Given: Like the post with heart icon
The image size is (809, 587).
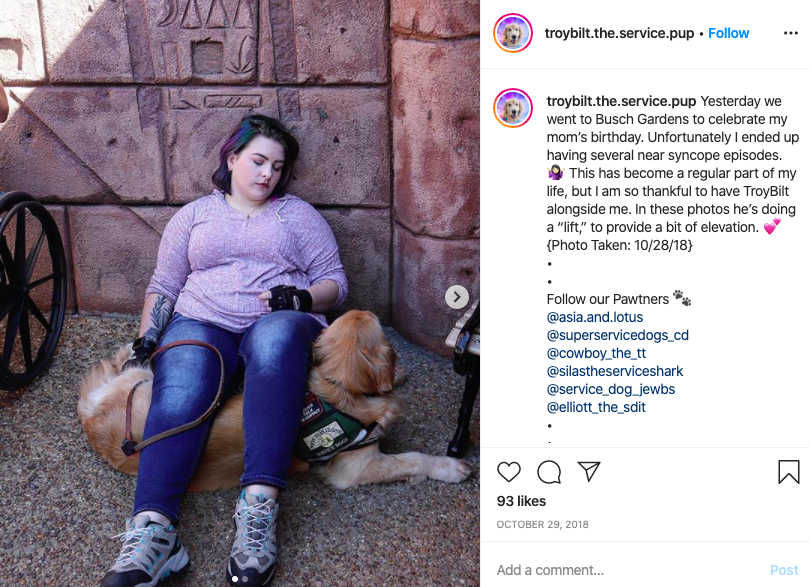Looking at the screenshot, I should click(509, 471).
